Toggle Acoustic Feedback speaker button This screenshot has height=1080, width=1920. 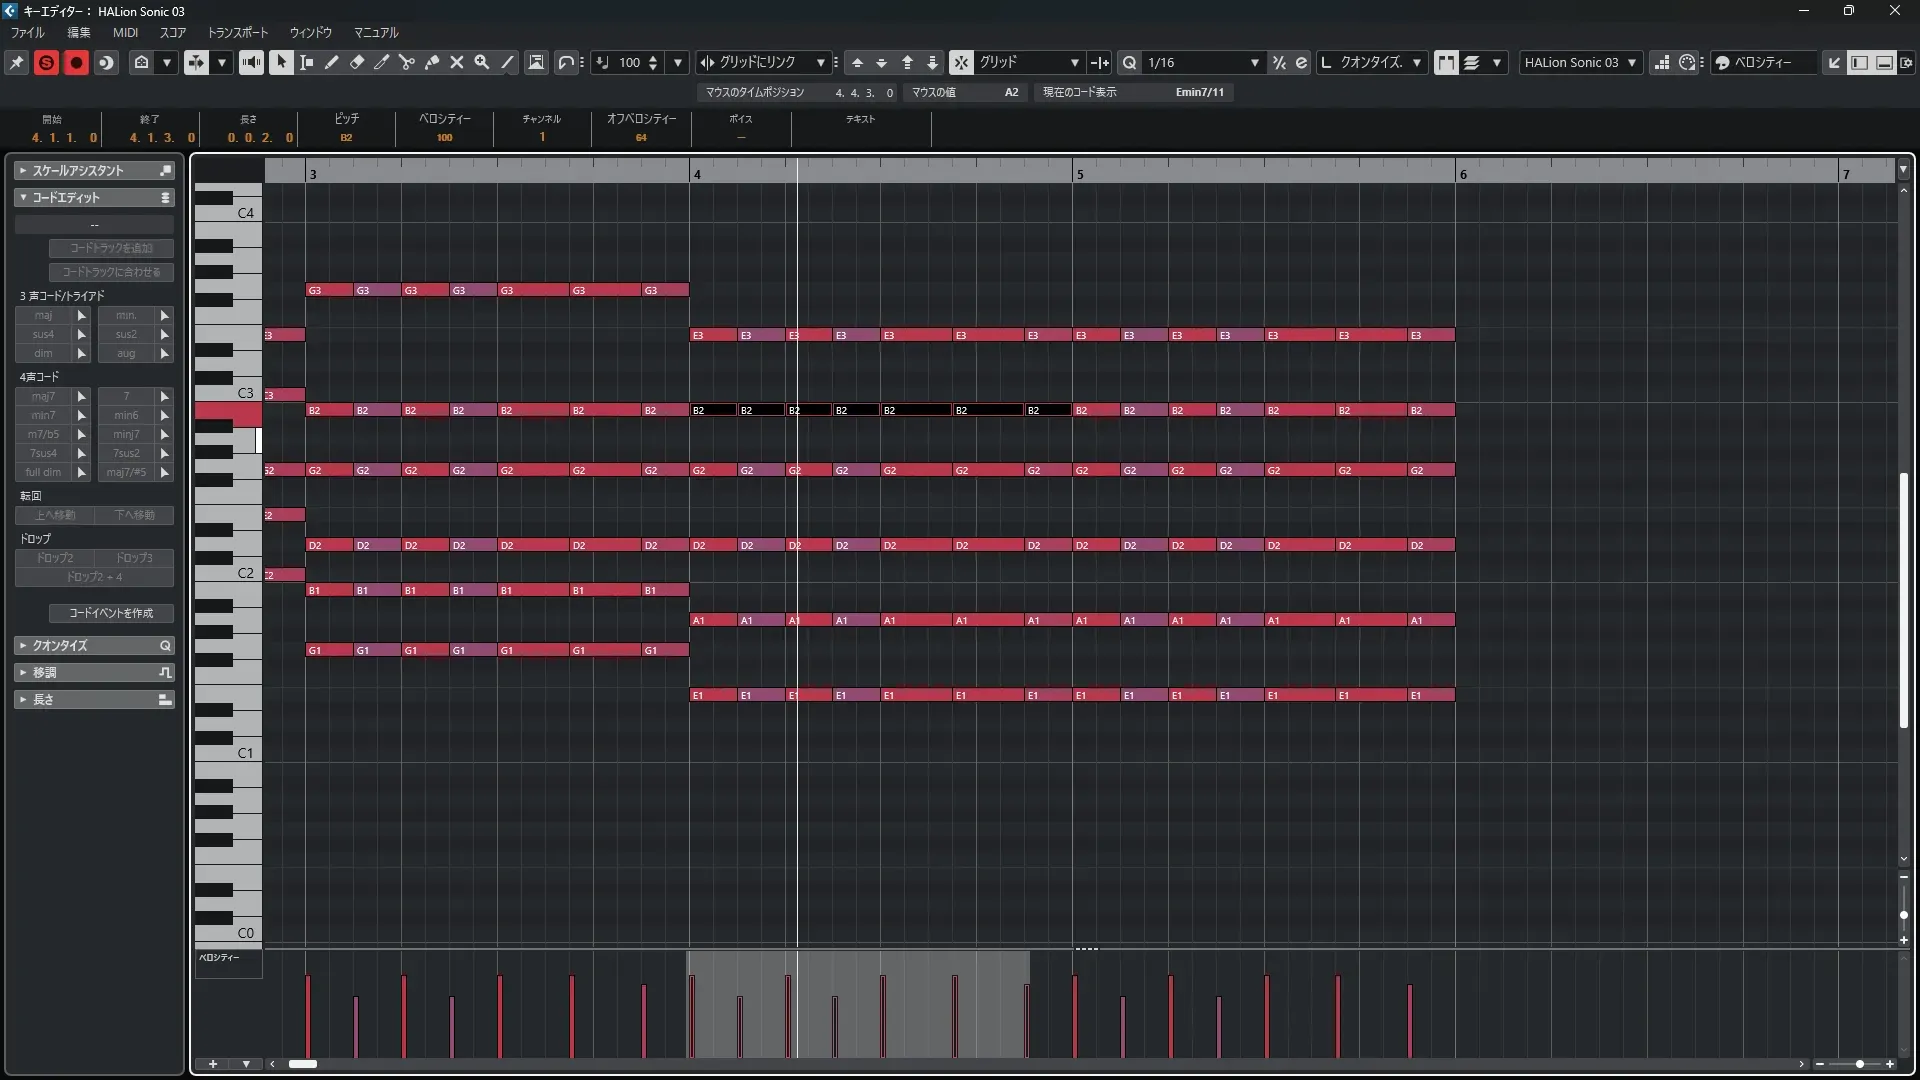pyautogui.click(x=251, y=62)
